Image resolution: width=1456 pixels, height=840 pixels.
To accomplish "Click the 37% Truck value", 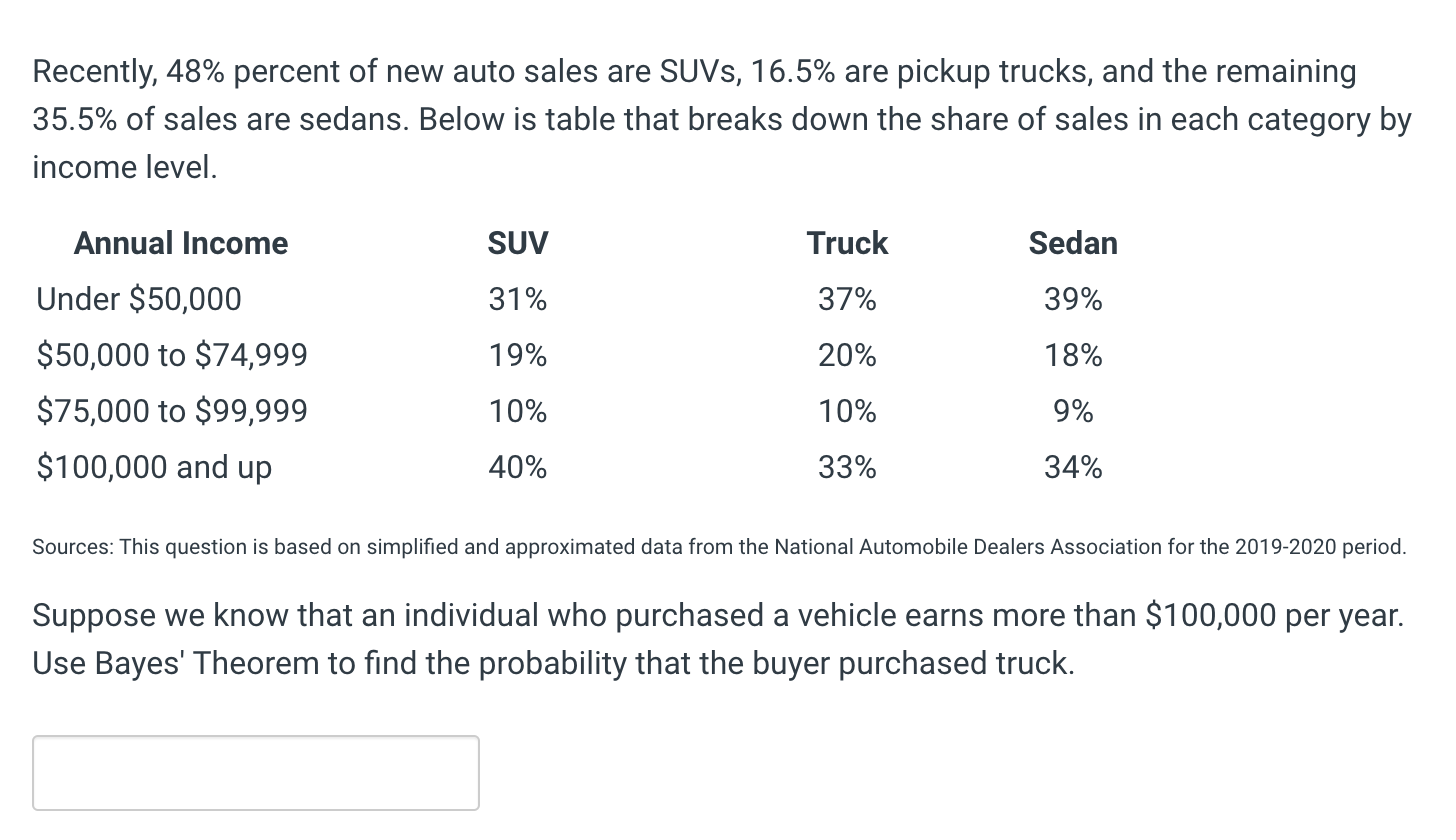I will tap(846, 299).
